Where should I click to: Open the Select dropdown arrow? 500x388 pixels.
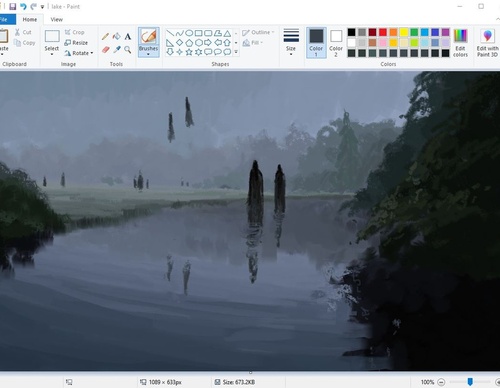52,54
